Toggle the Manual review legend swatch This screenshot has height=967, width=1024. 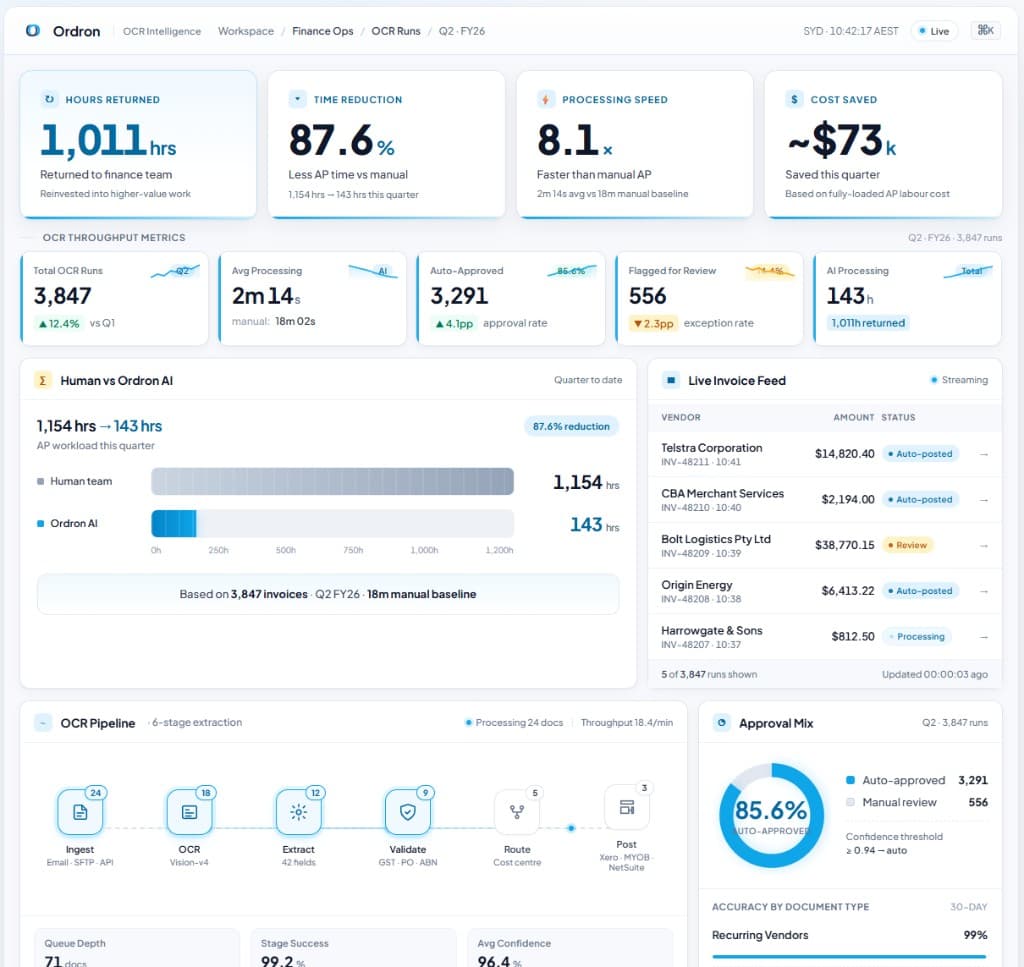coord(850,802)
